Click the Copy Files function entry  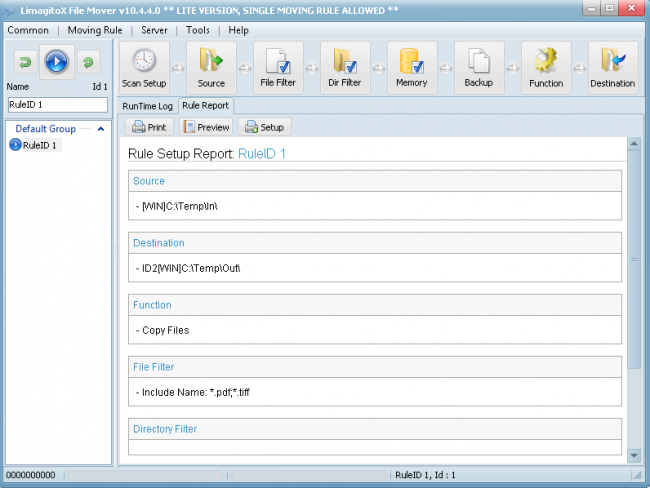pos(165,330)
